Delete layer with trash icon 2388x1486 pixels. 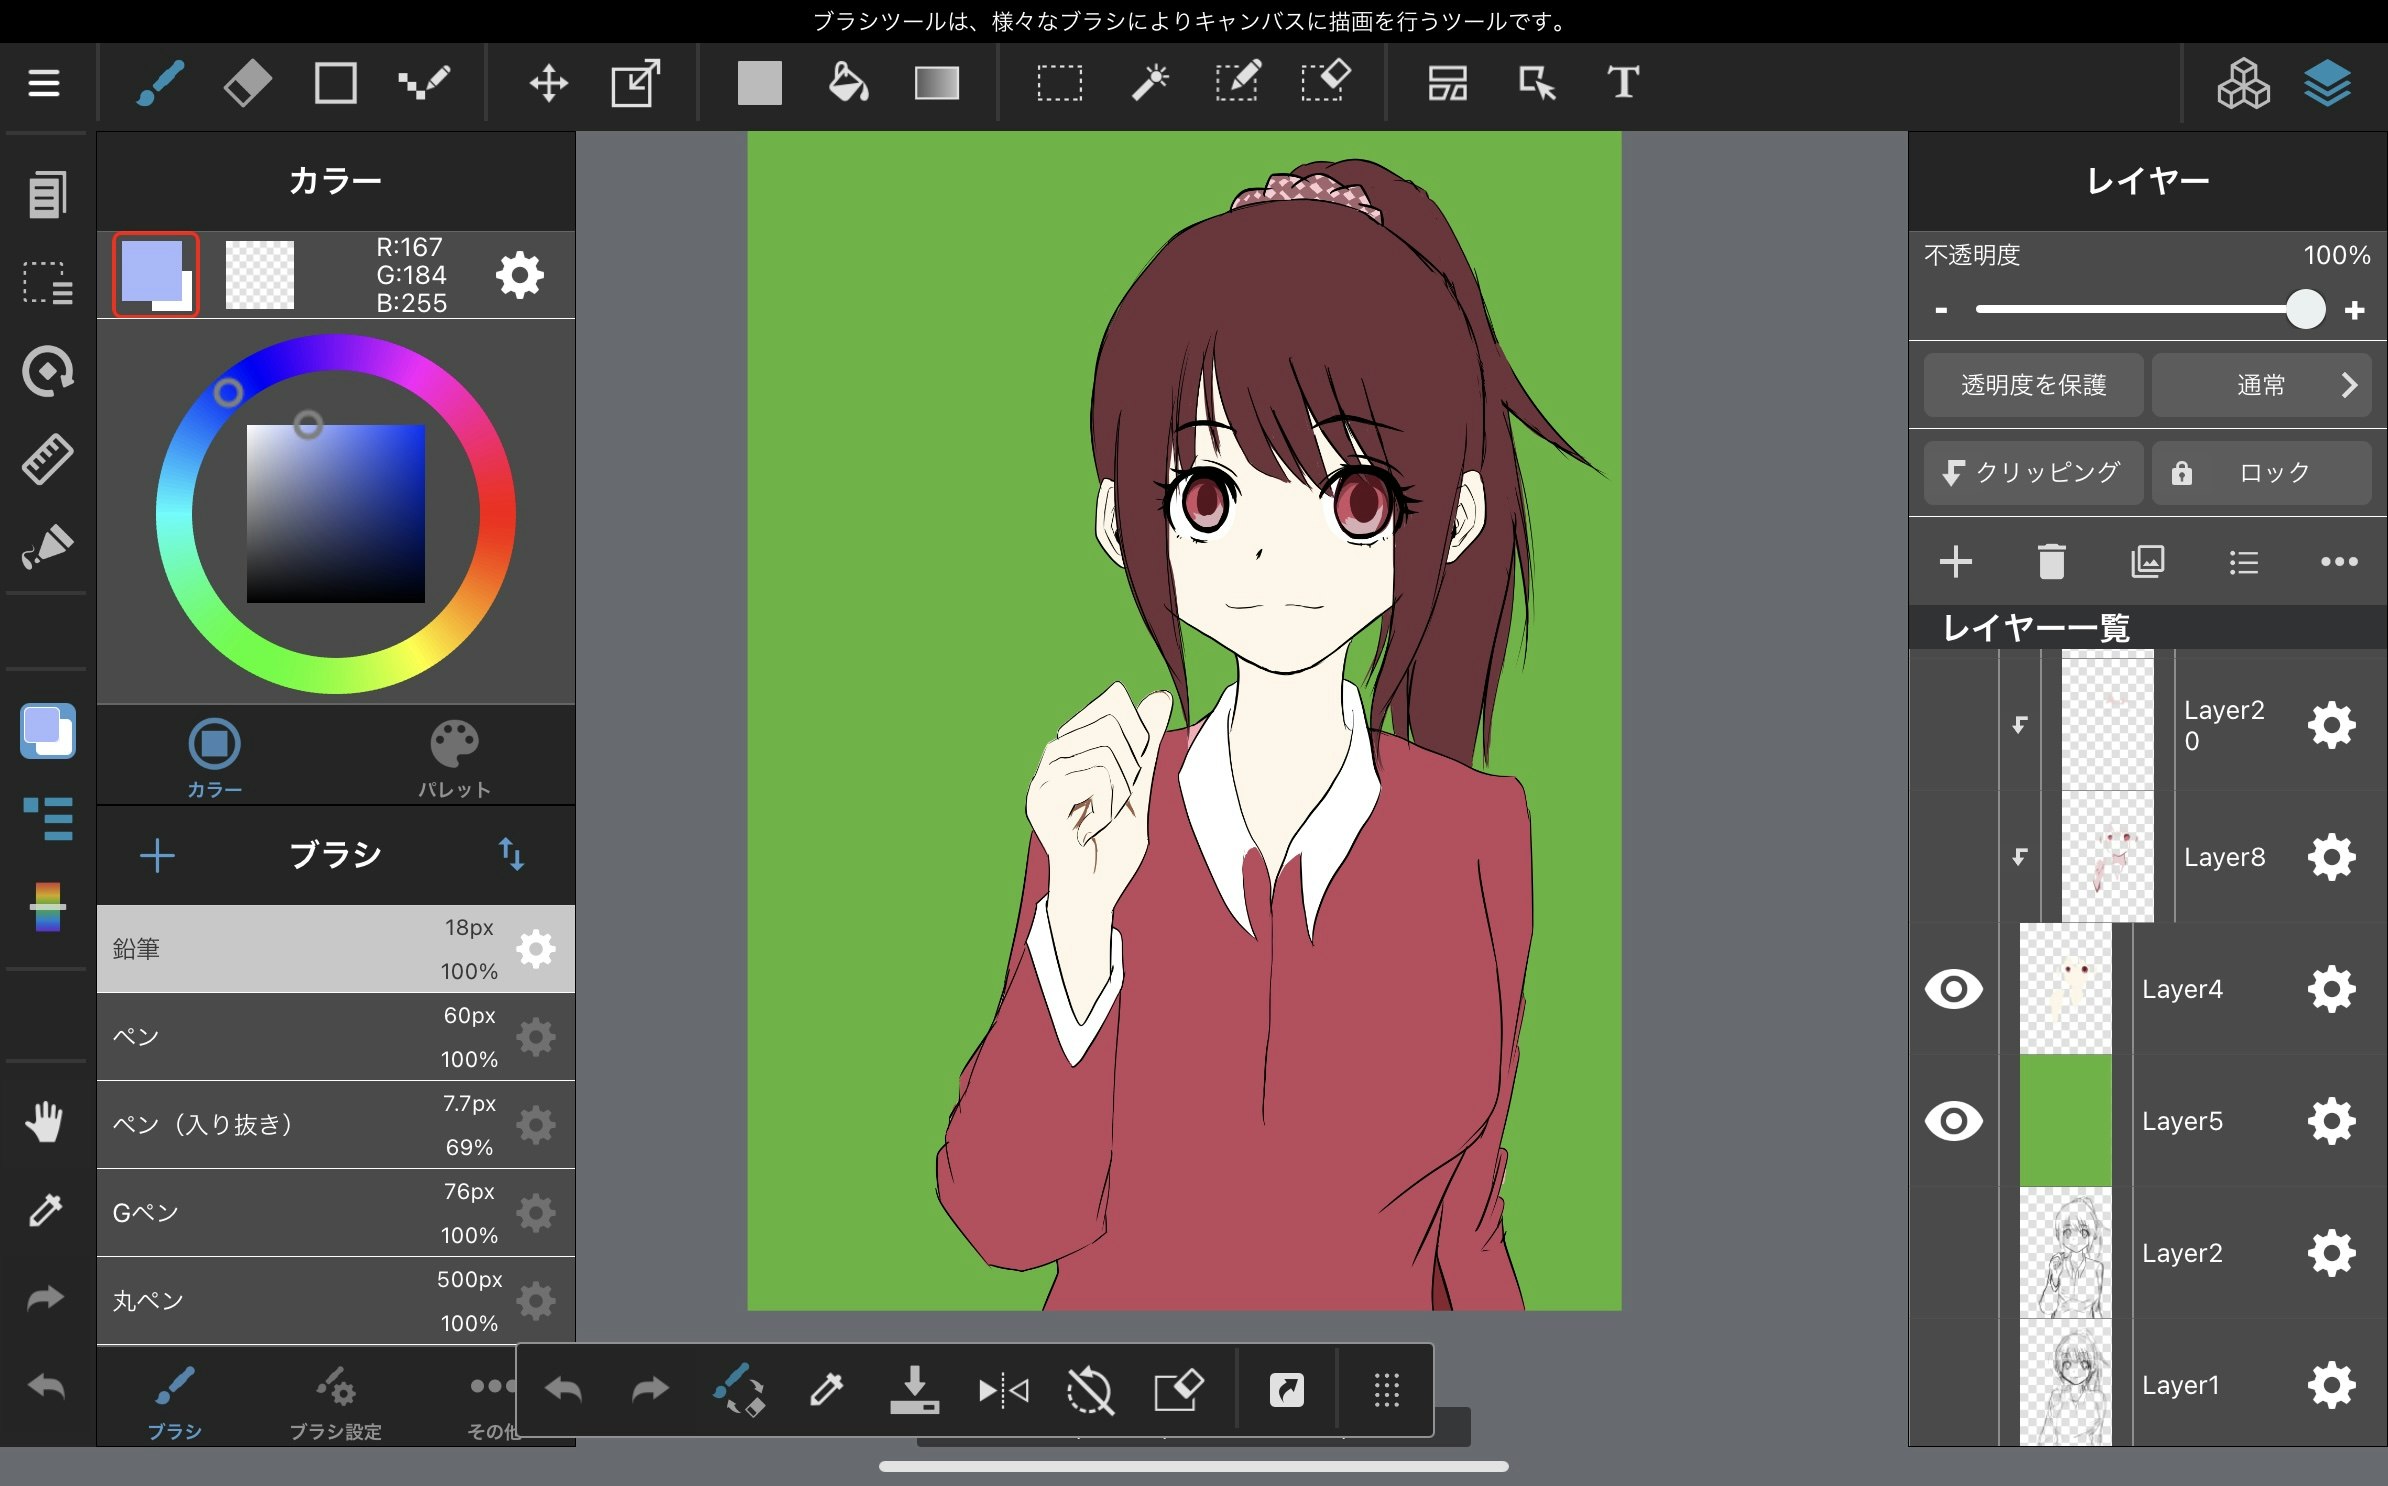tap(2051, 562)
